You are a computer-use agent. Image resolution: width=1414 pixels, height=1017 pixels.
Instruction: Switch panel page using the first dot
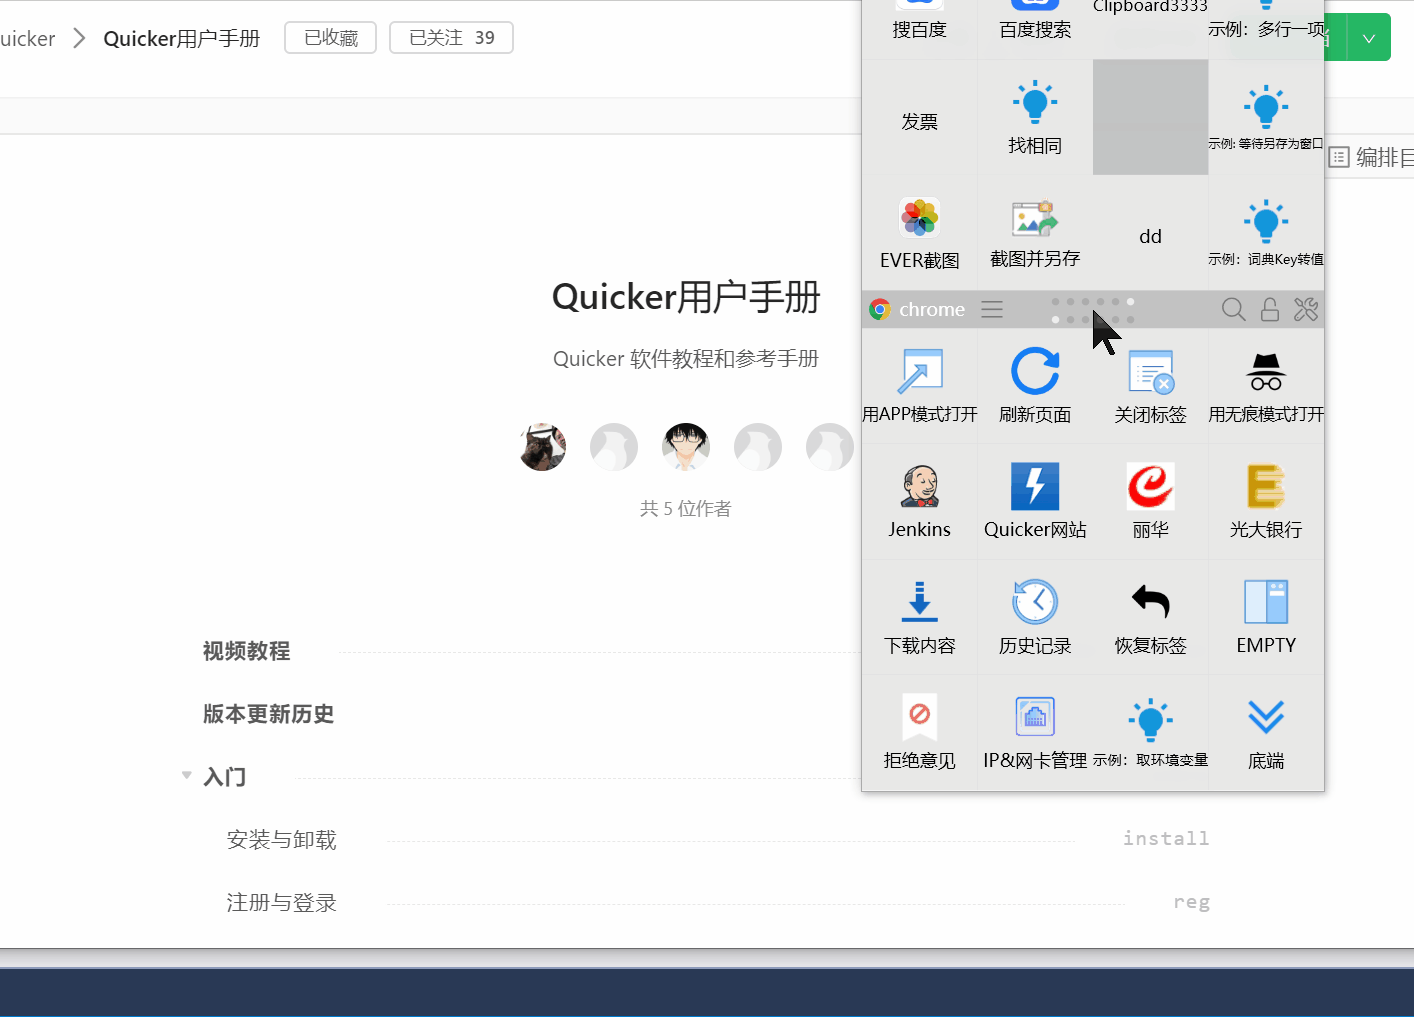click(x=1054, y=302)
